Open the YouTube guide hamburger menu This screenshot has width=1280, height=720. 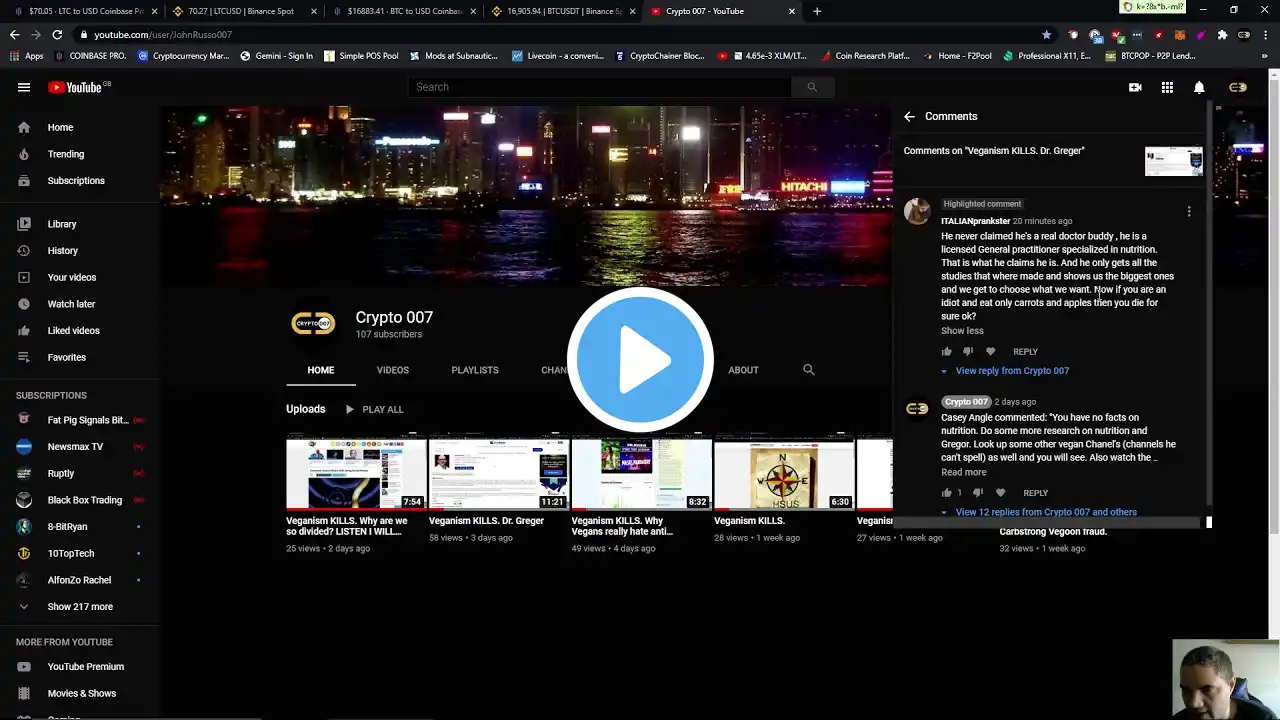24,87
